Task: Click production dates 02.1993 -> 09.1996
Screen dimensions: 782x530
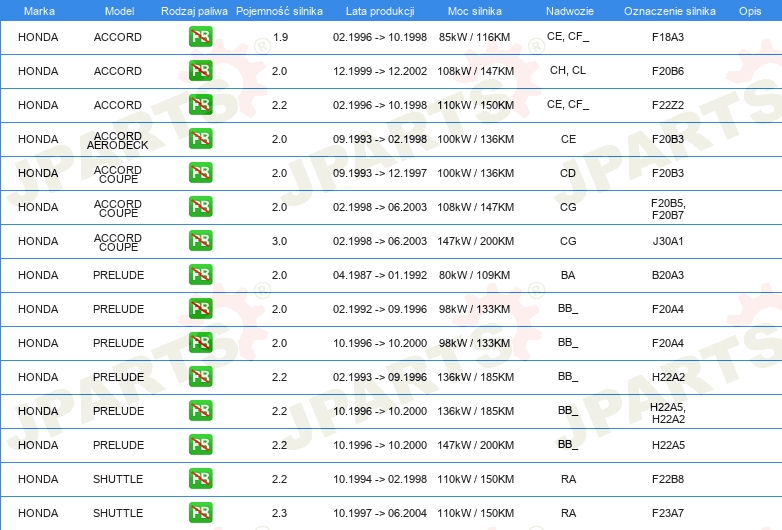Action: pos(380,376)
